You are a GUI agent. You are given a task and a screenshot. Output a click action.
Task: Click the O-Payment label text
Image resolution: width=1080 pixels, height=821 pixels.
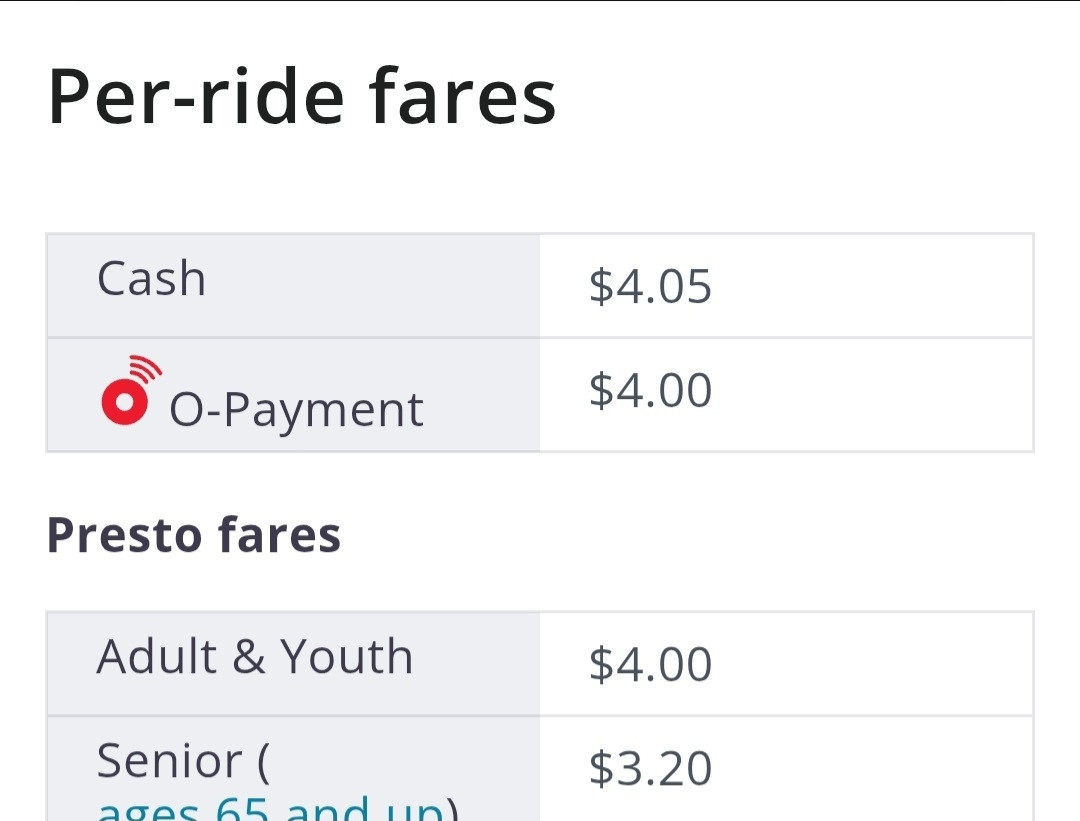click(x=296, y=410)
